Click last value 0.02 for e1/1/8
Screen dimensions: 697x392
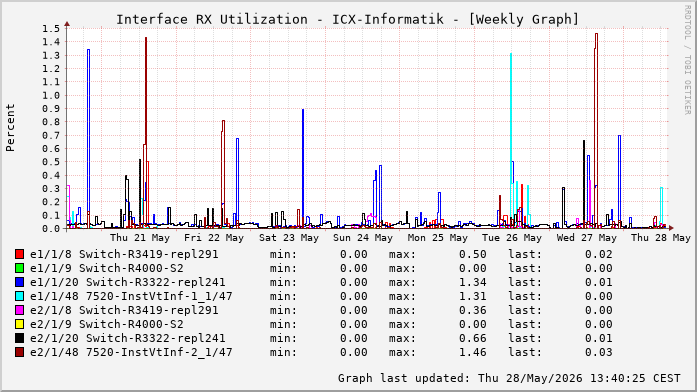pyautogui.click(x=599, y=254)
